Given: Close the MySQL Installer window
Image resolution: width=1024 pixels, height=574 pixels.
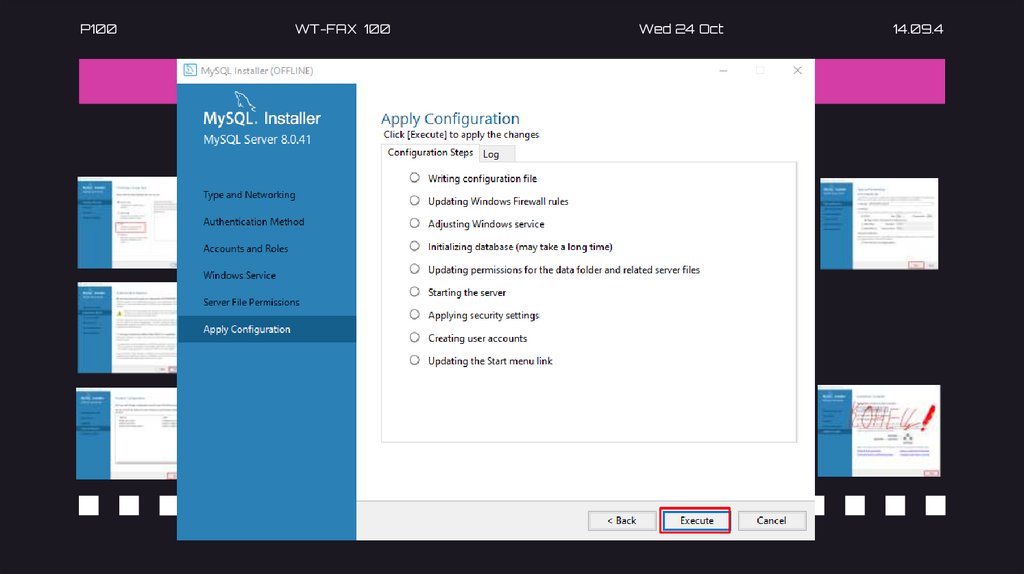Looking at the screenshot, I should (797, 71).
